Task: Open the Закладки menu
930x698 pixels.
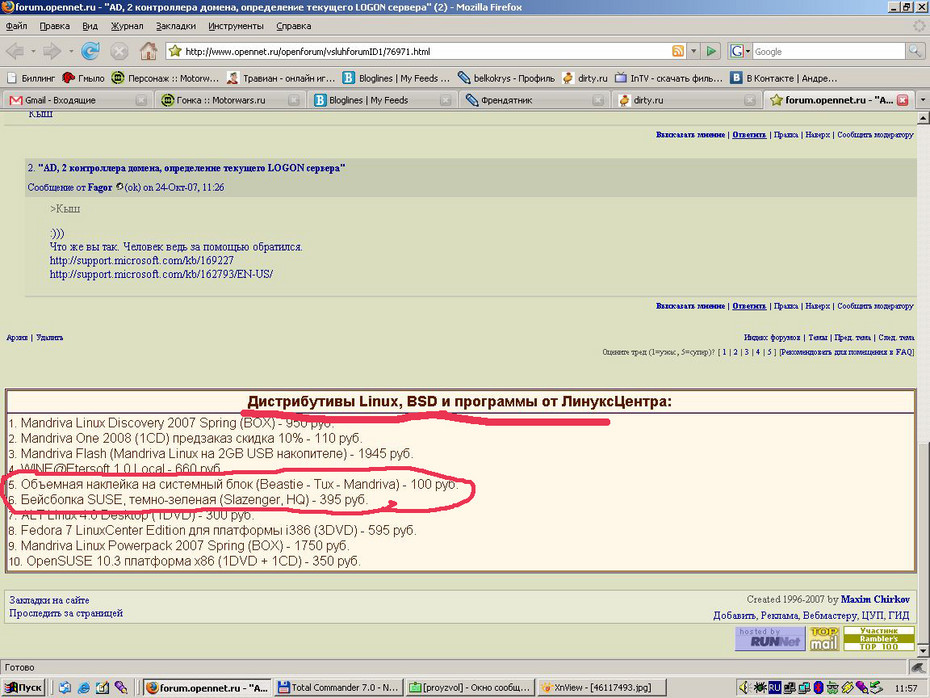Action: point(176,26)
